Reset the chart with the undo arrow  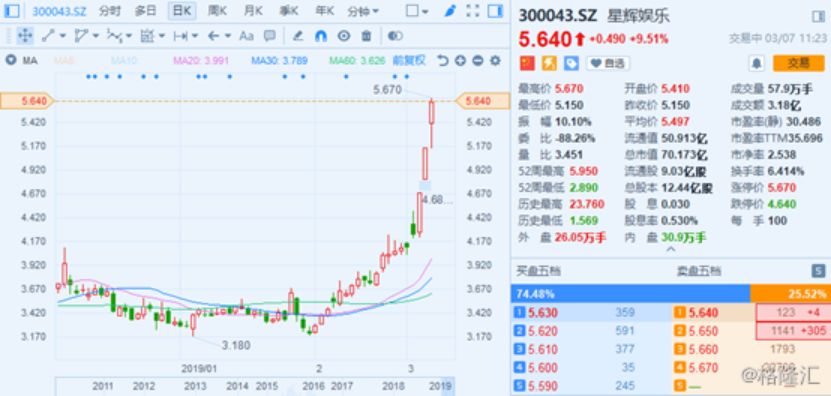(443, 60)
